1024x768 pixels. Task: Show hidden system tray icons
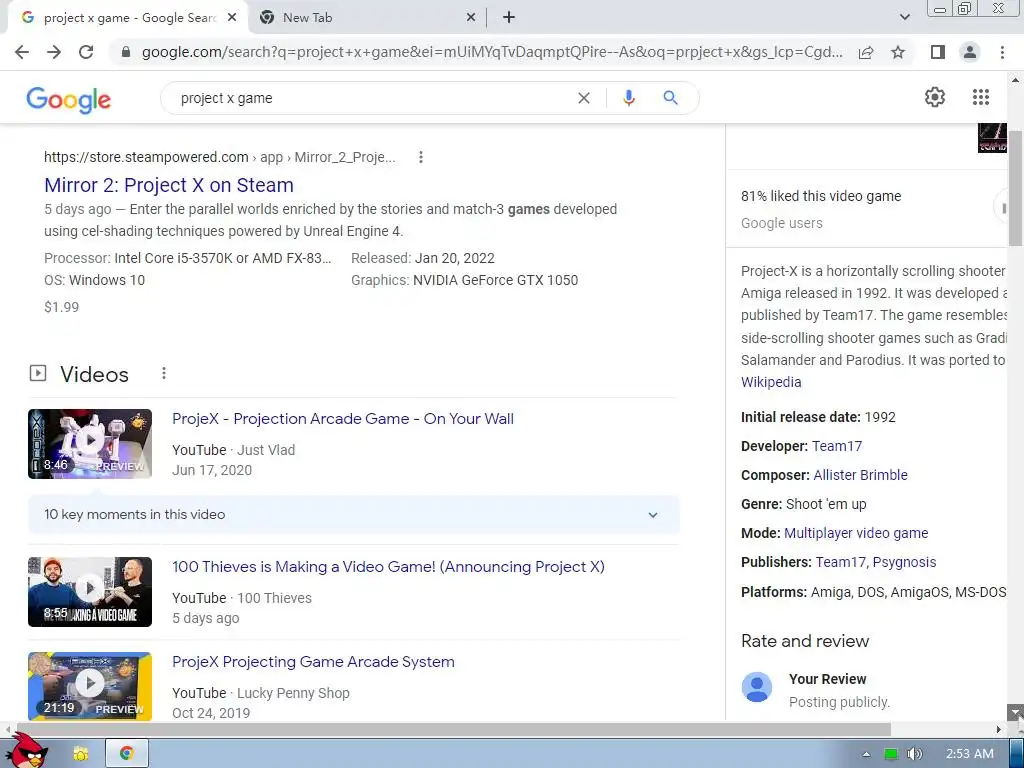click(x=867, y=754)
